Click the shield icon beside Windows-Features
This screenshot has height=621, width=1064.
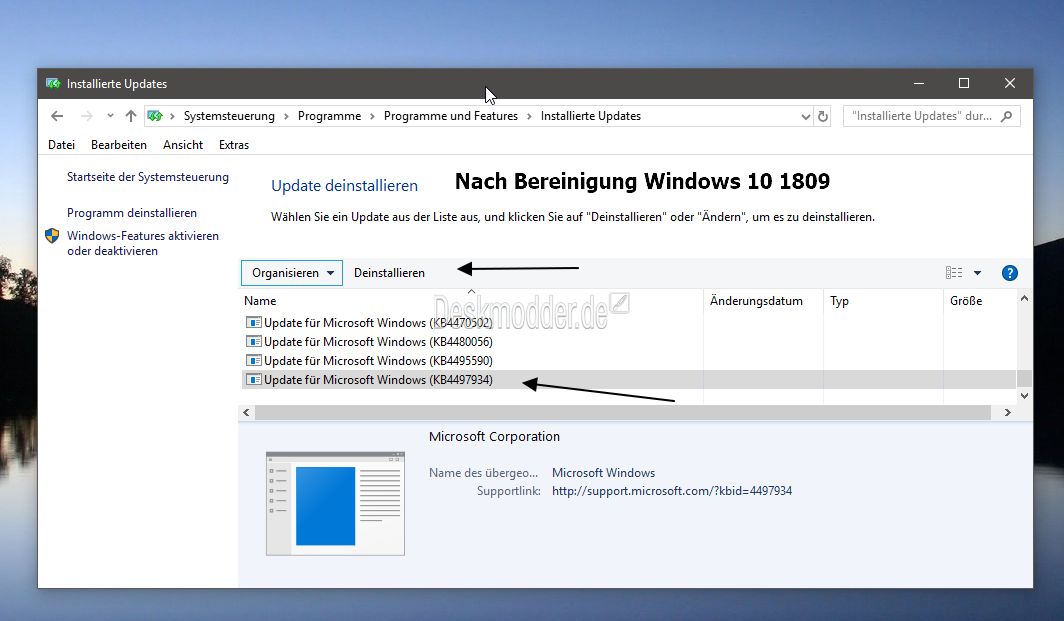(52, 236)
